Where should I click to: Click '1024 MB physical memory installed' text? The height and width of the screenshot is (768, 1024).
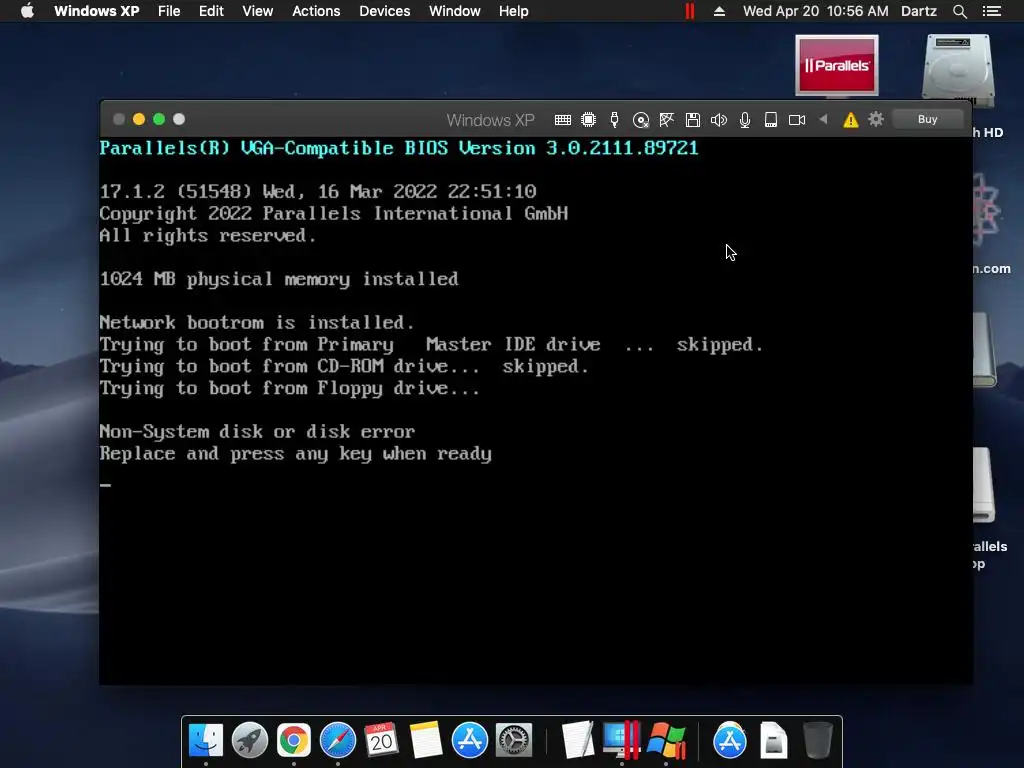click(279, 280)
